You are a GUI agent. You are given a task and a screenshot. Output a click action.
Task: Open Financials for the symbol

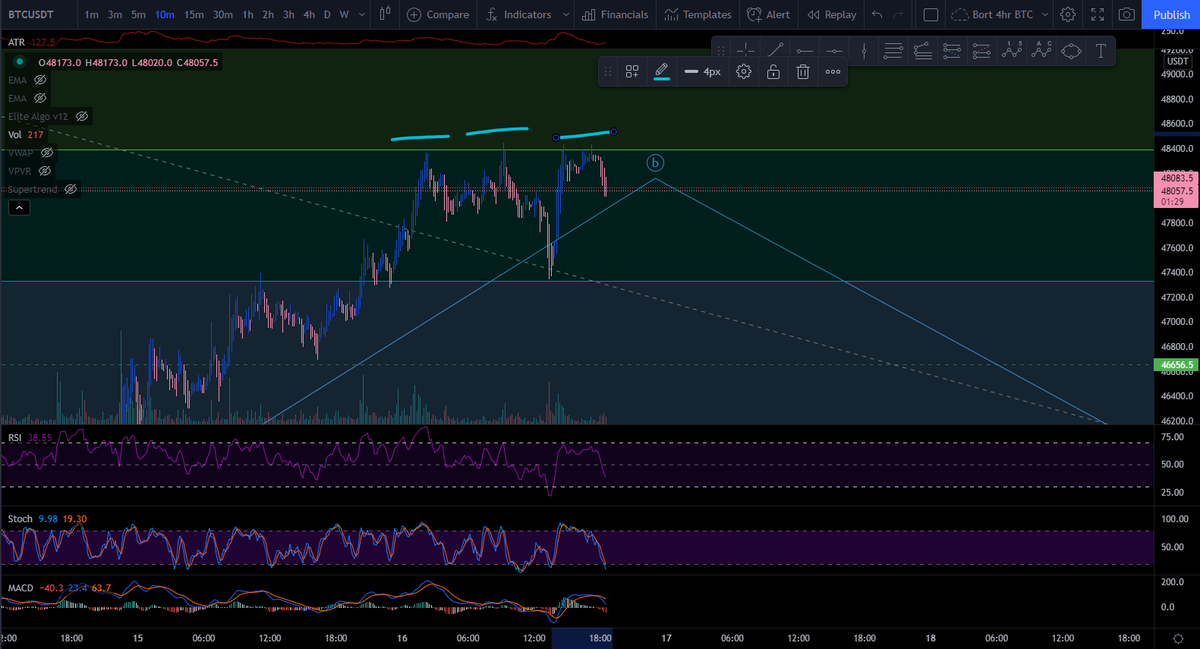click(615, 14)
